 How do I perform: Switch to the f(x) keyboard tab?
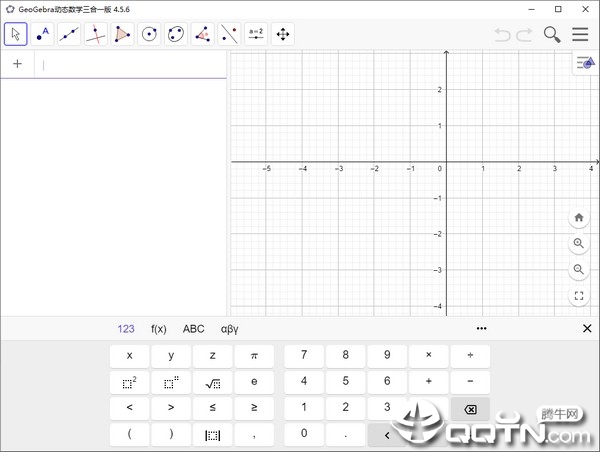tap(159, 329)
